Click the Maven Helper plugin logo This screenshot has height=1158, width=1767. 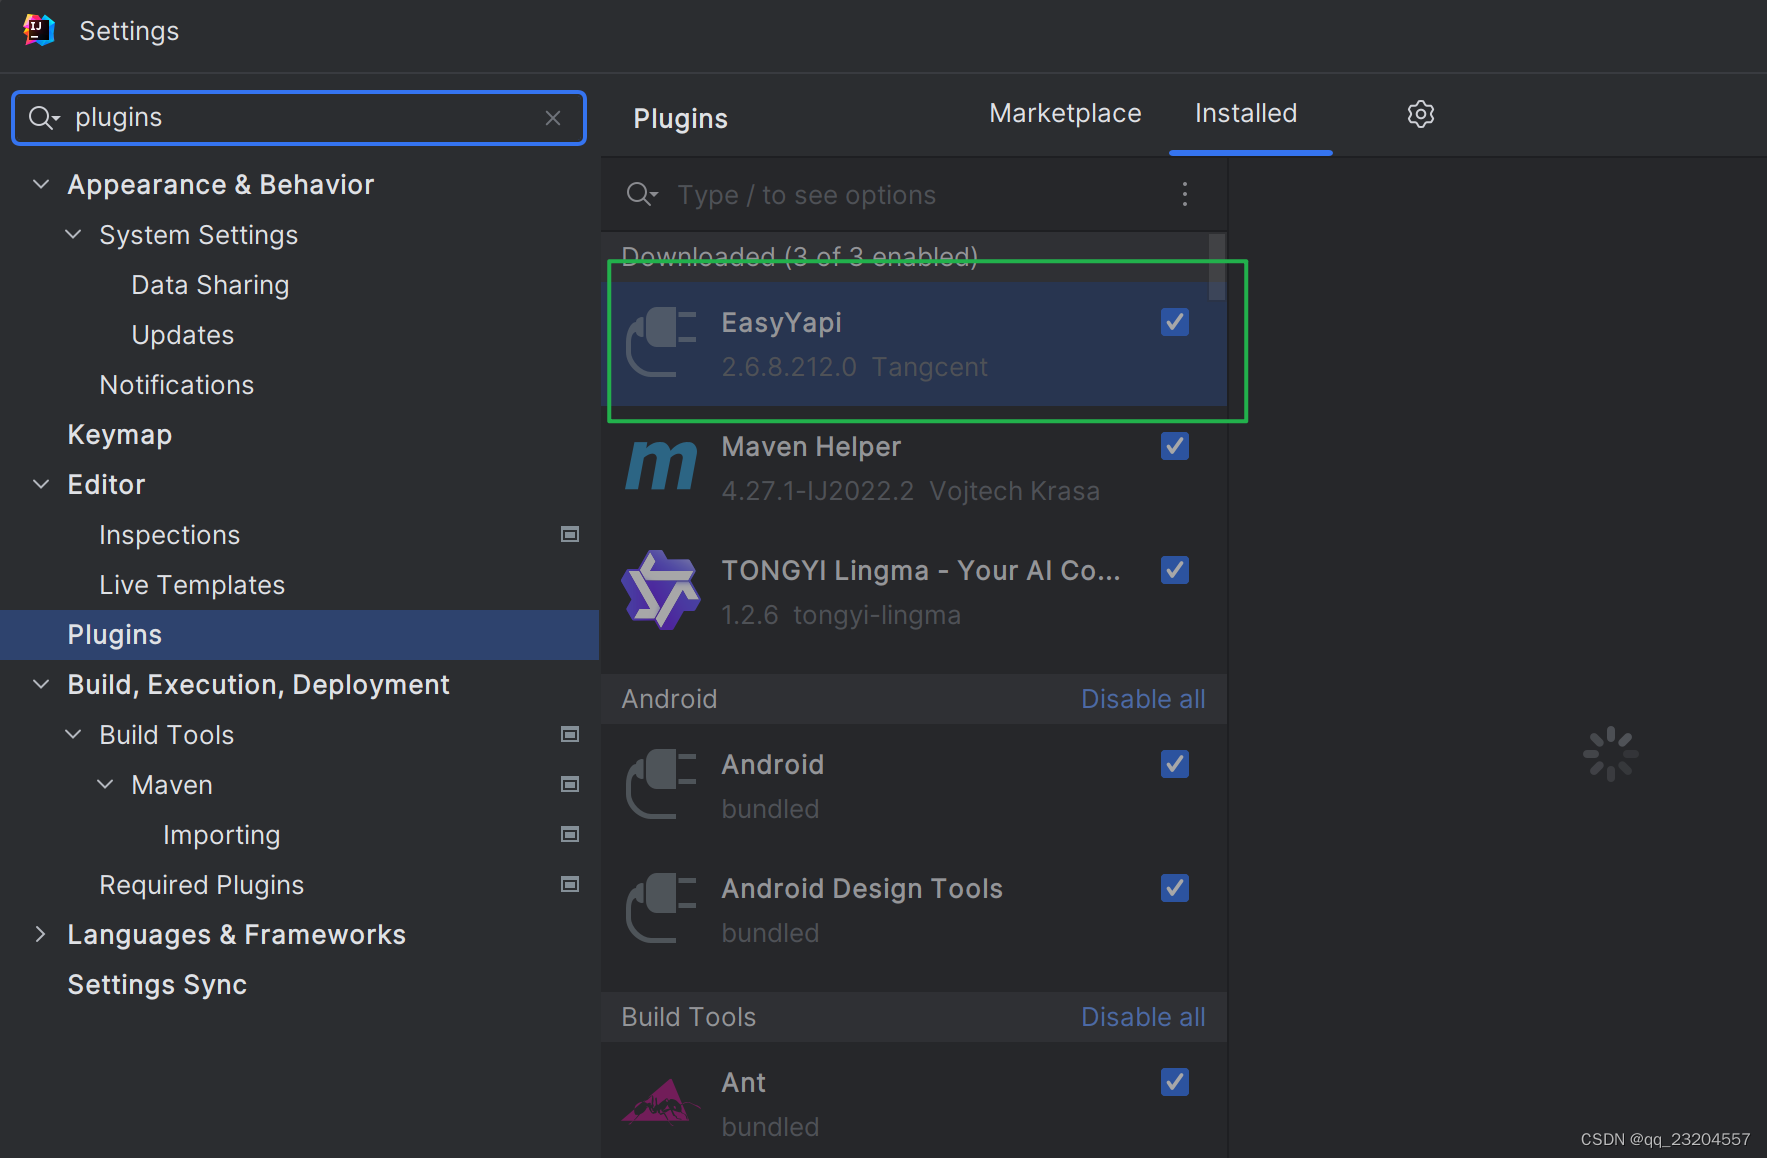[x=661, y=466]
